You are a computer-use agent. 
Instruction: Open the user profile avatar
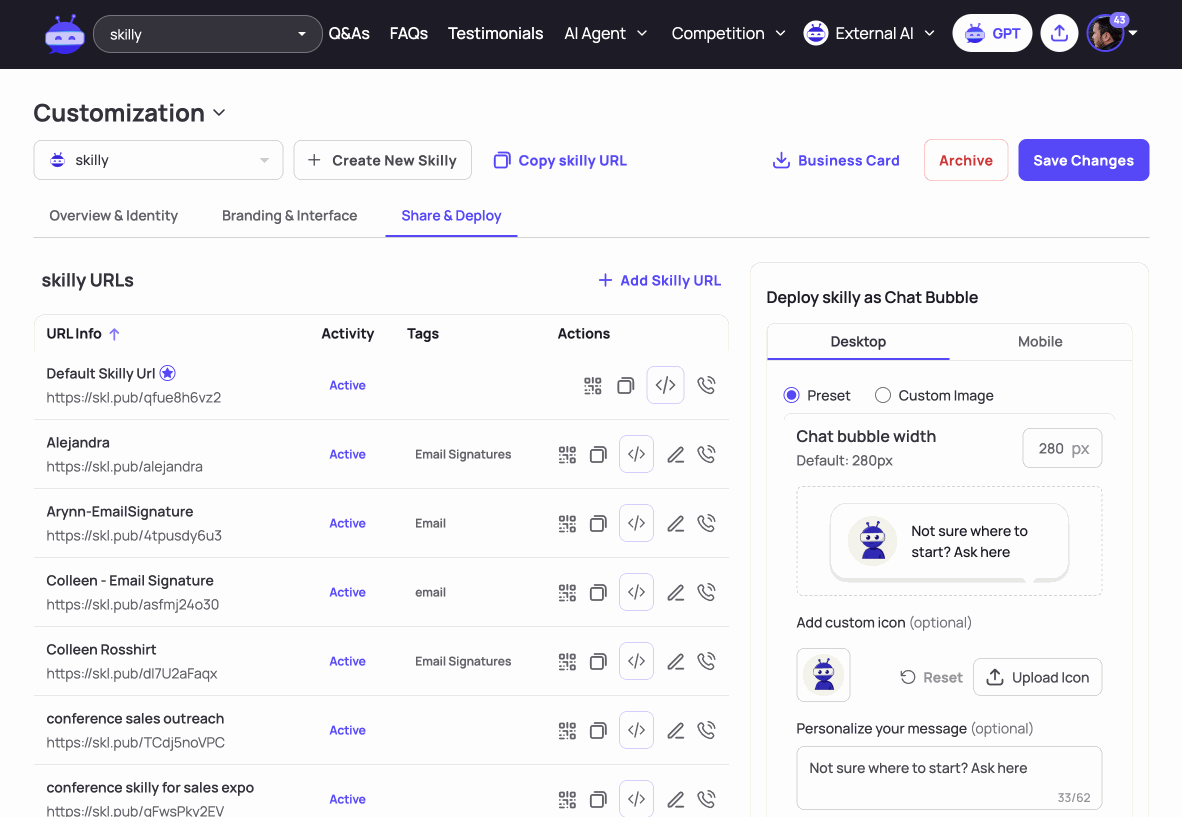click(x=1105, y=33)
